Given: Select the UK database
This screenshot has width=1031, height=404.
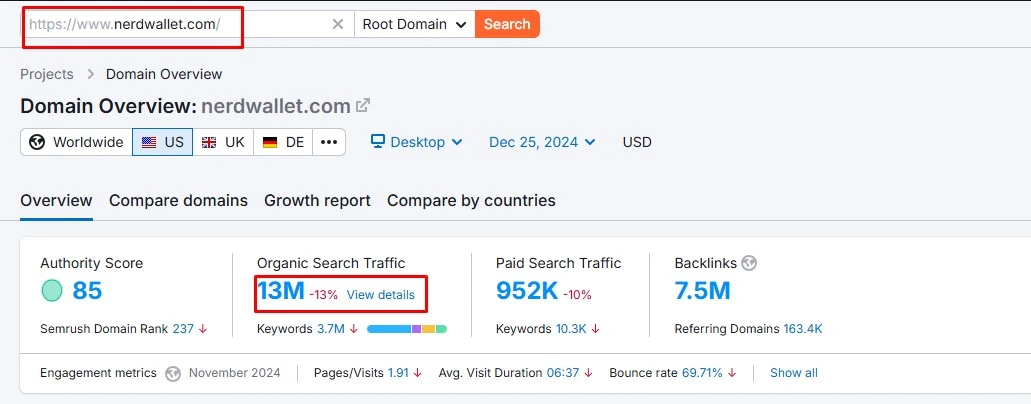Looking at the screenshot, I should click(x=223, y=142).
